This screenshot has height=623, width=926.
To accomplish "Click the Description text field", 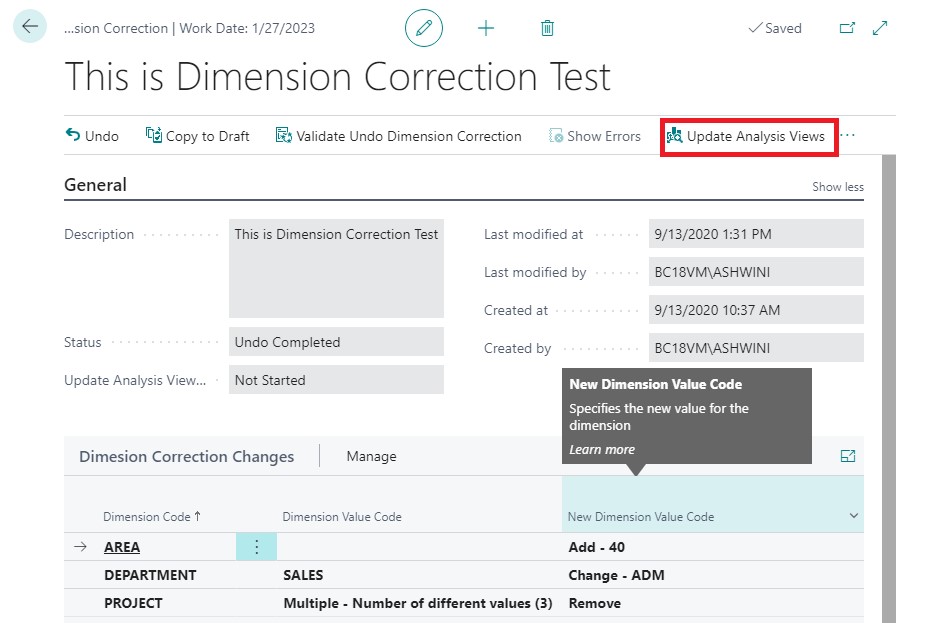I will click(336, 268).
